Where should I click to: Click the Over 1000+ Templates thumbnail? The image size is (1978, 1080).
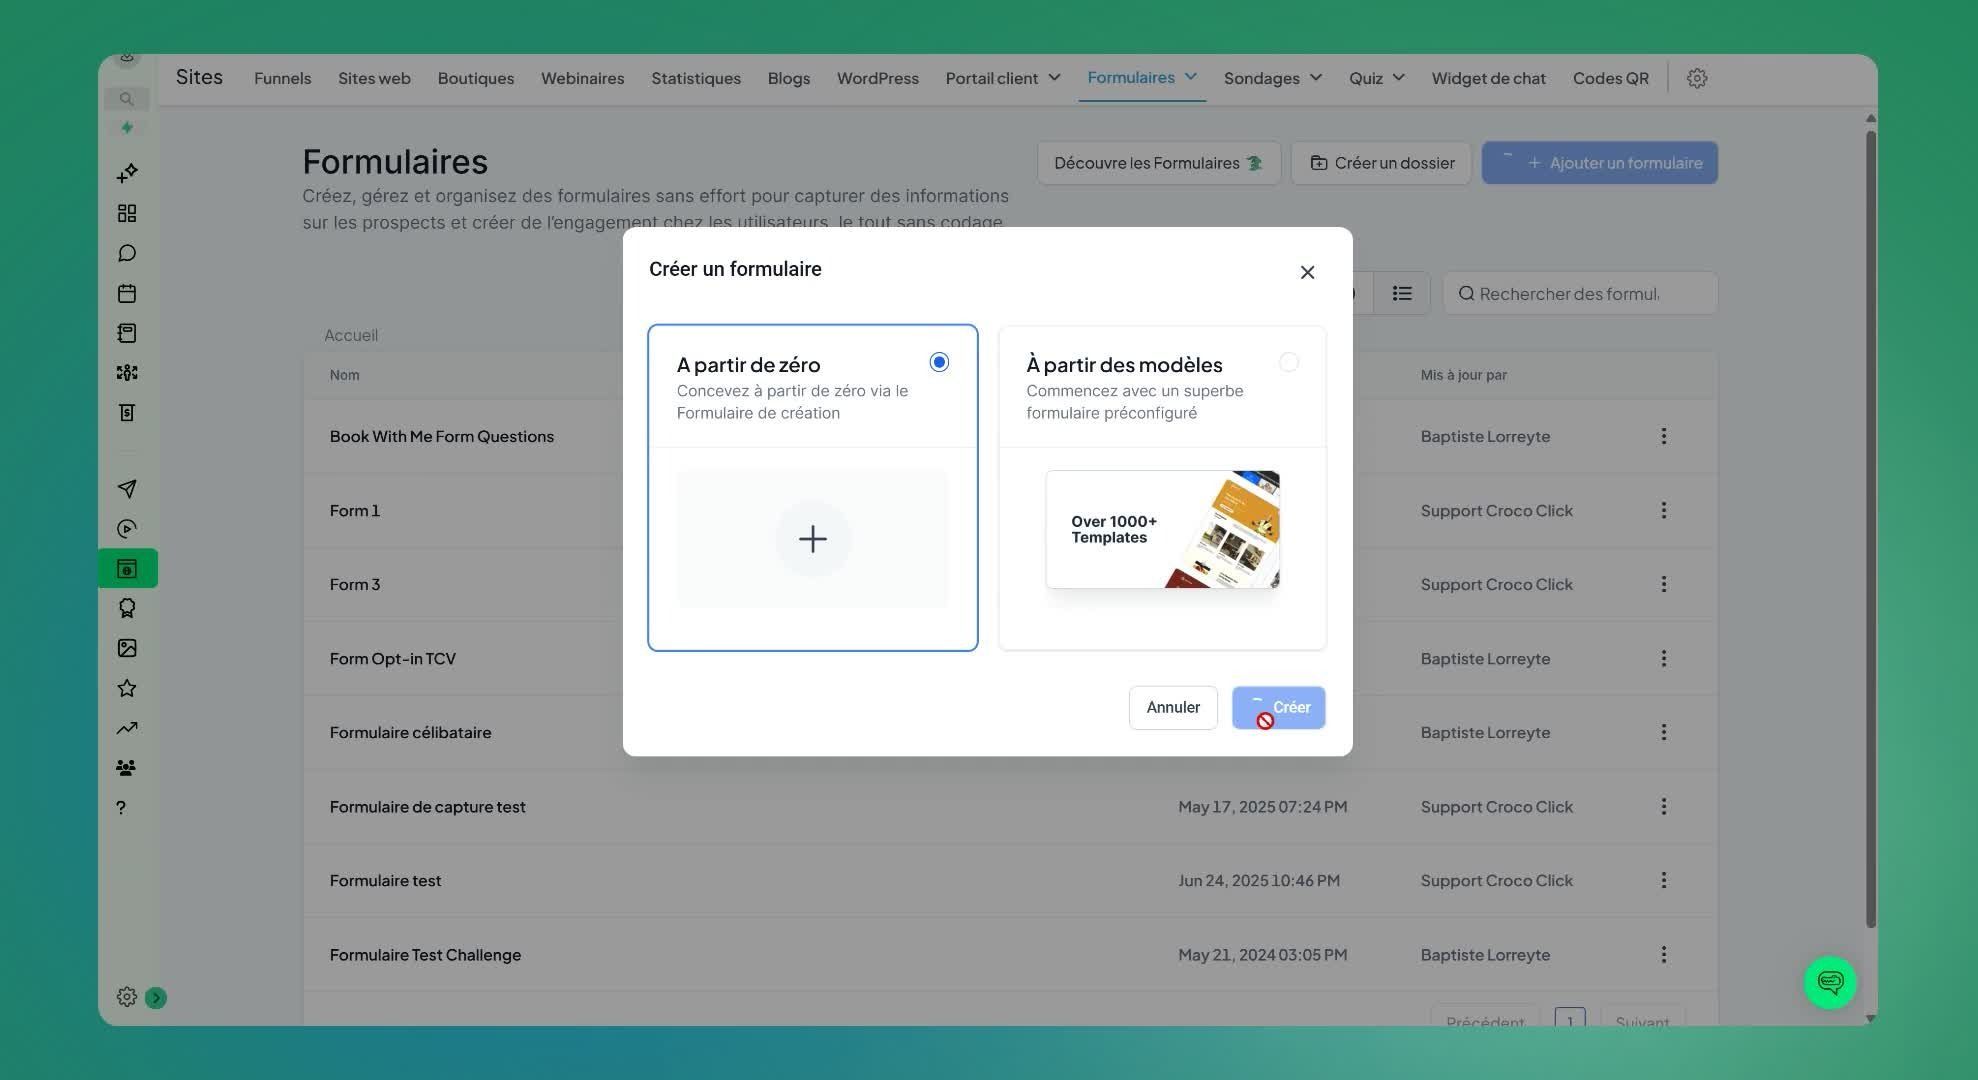[x=1162, y=529]
